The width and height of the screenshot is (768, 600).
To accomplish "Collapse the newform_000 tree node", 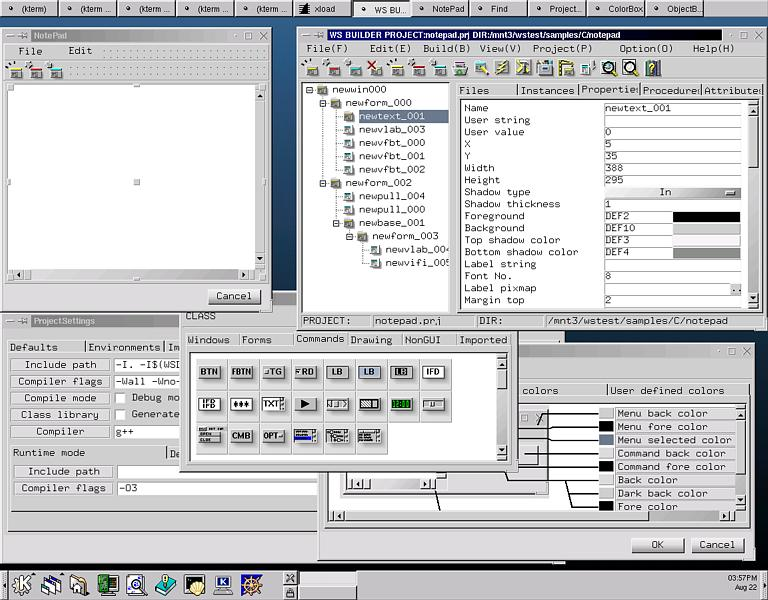I will (323, 103).
